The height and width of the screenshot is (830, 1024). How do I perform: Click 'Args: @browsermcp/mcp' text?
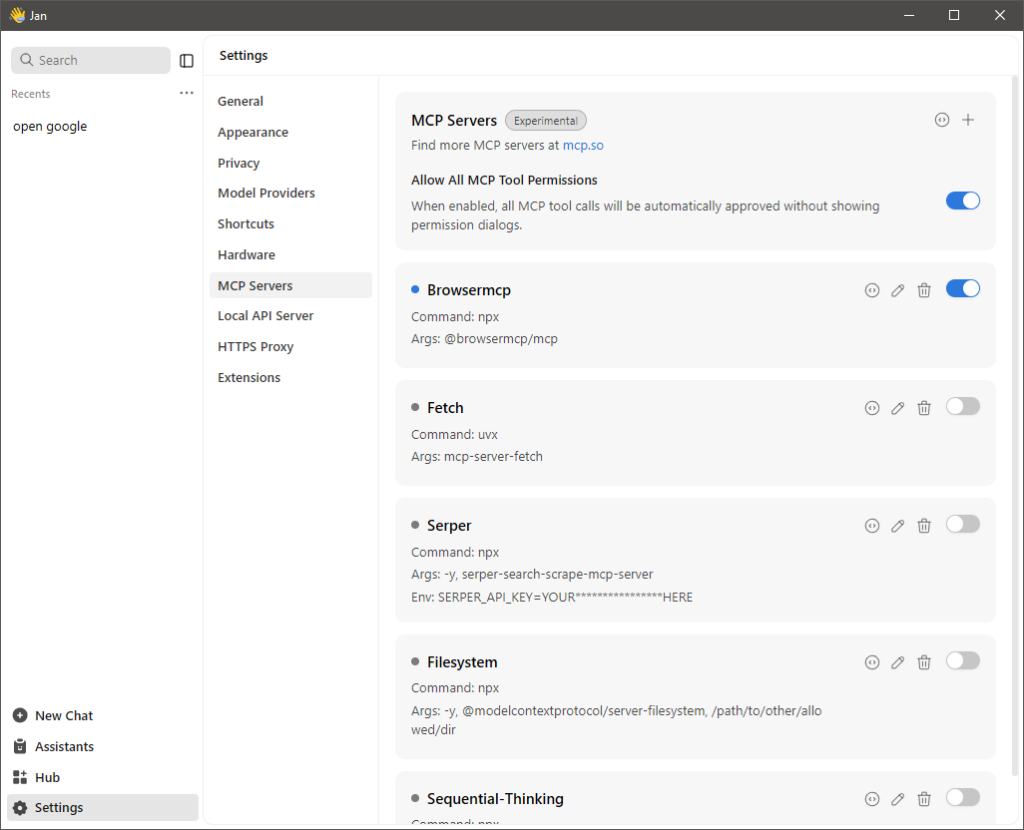click(485, 339)
